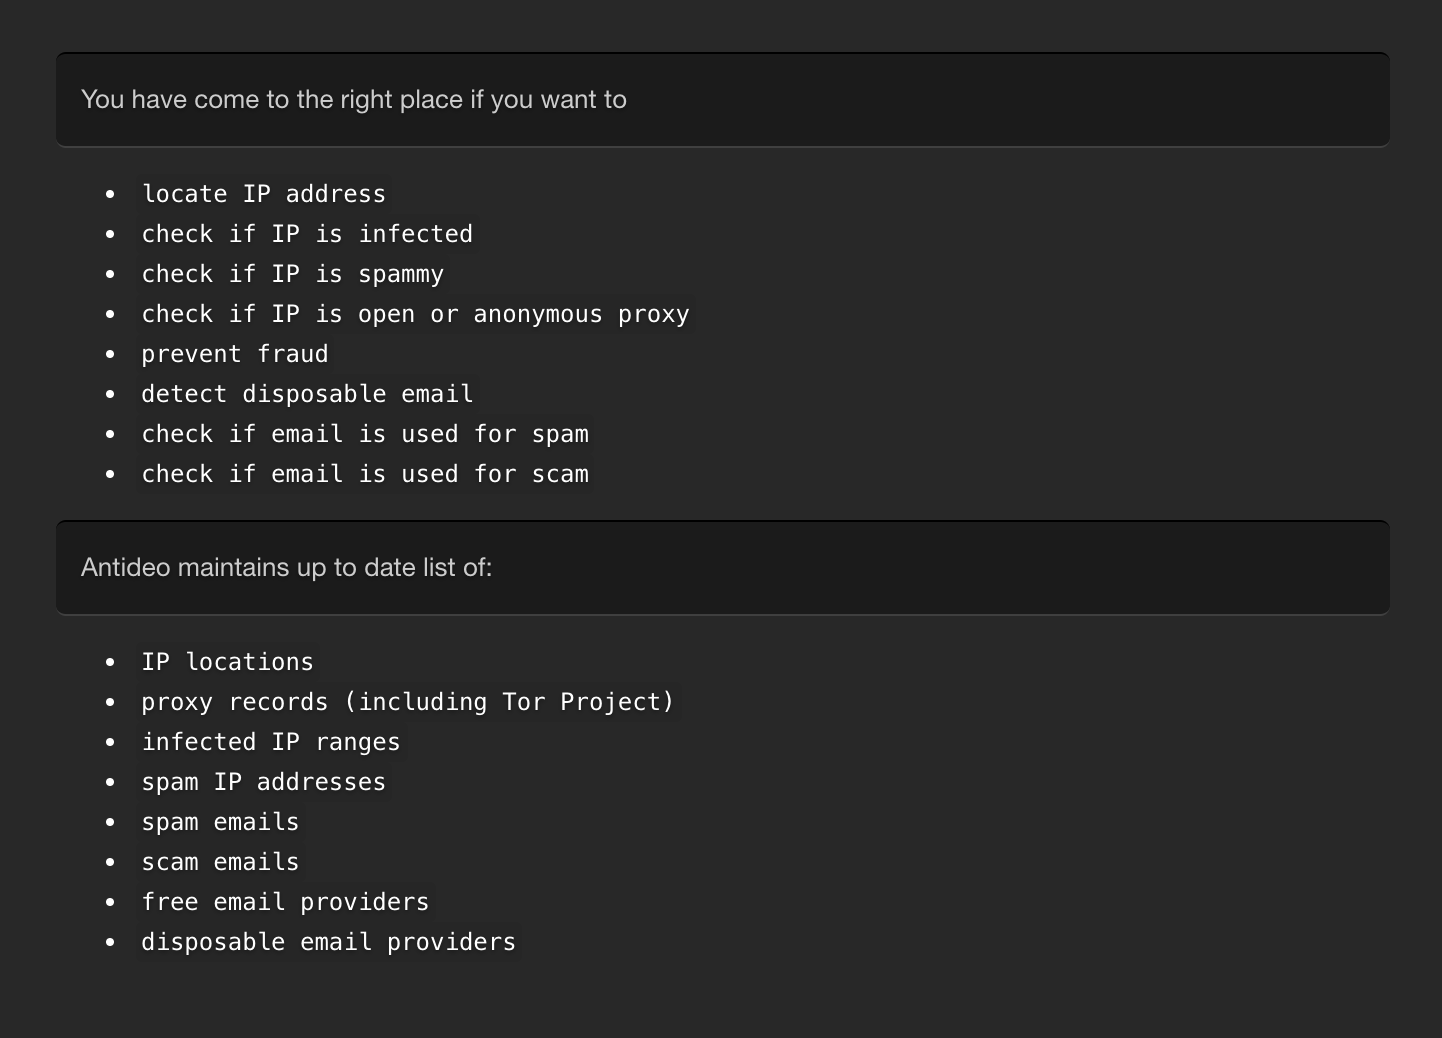
Task: Click the 'spam IP addresses' list item
Action: pyautogui.click(x=263, y=782)
